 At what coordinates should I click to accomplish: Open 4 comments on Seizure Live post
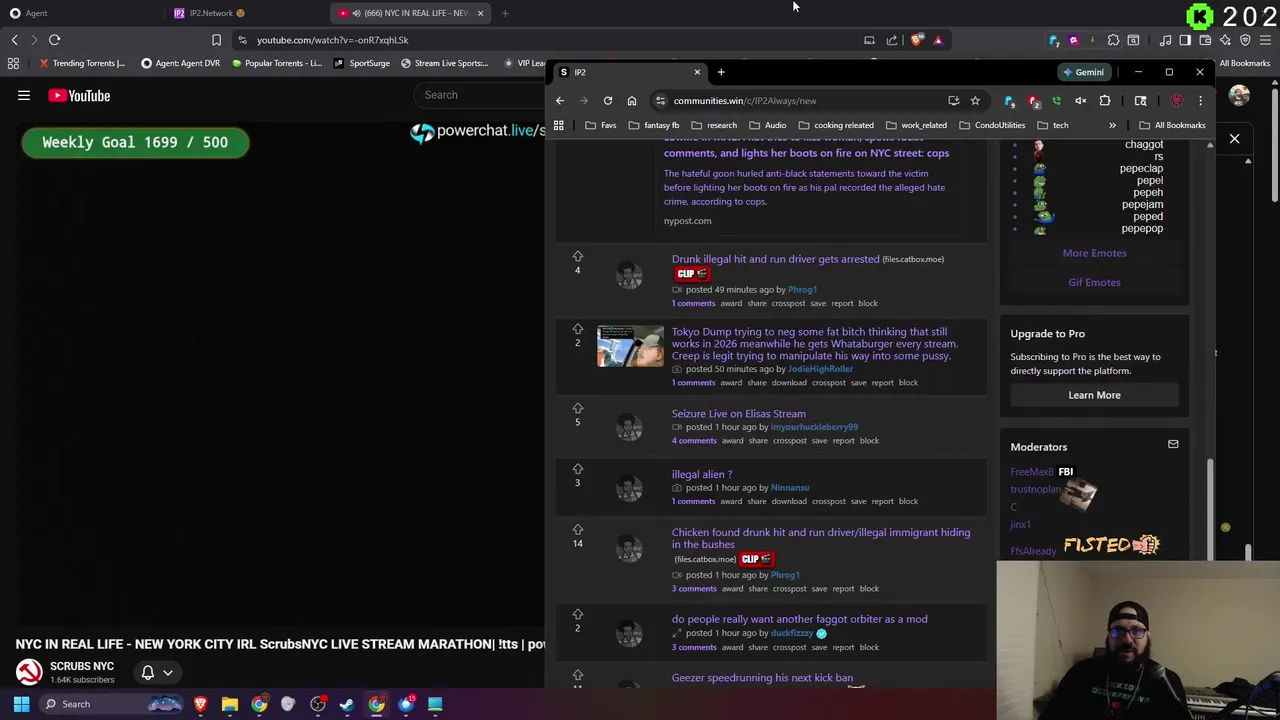pyautogui.click(x=694, y=440)
